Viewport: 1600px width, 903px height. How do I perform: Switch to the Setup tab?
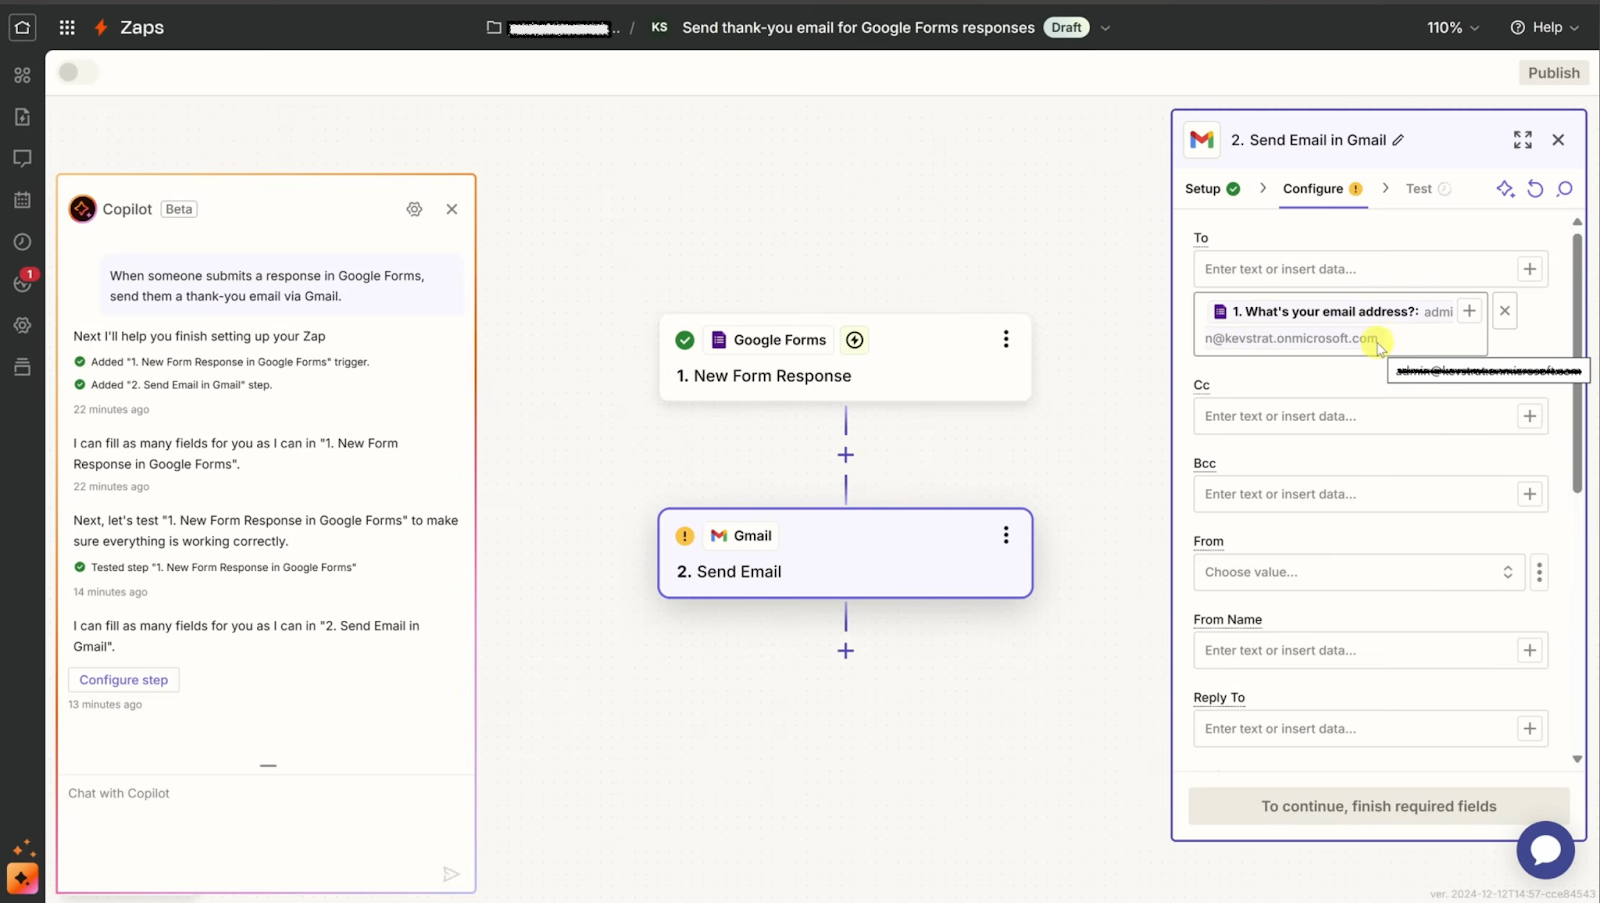(x=1212, y=189)
